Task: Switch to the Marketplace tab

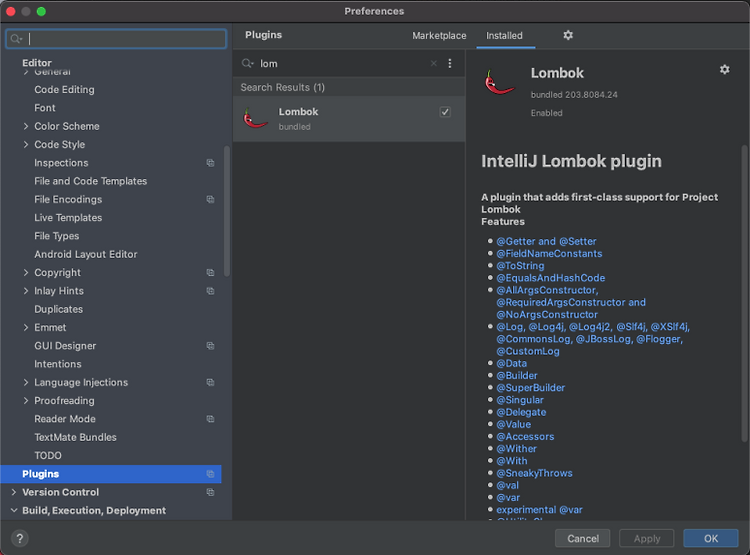Action: [x=439, y=35]
